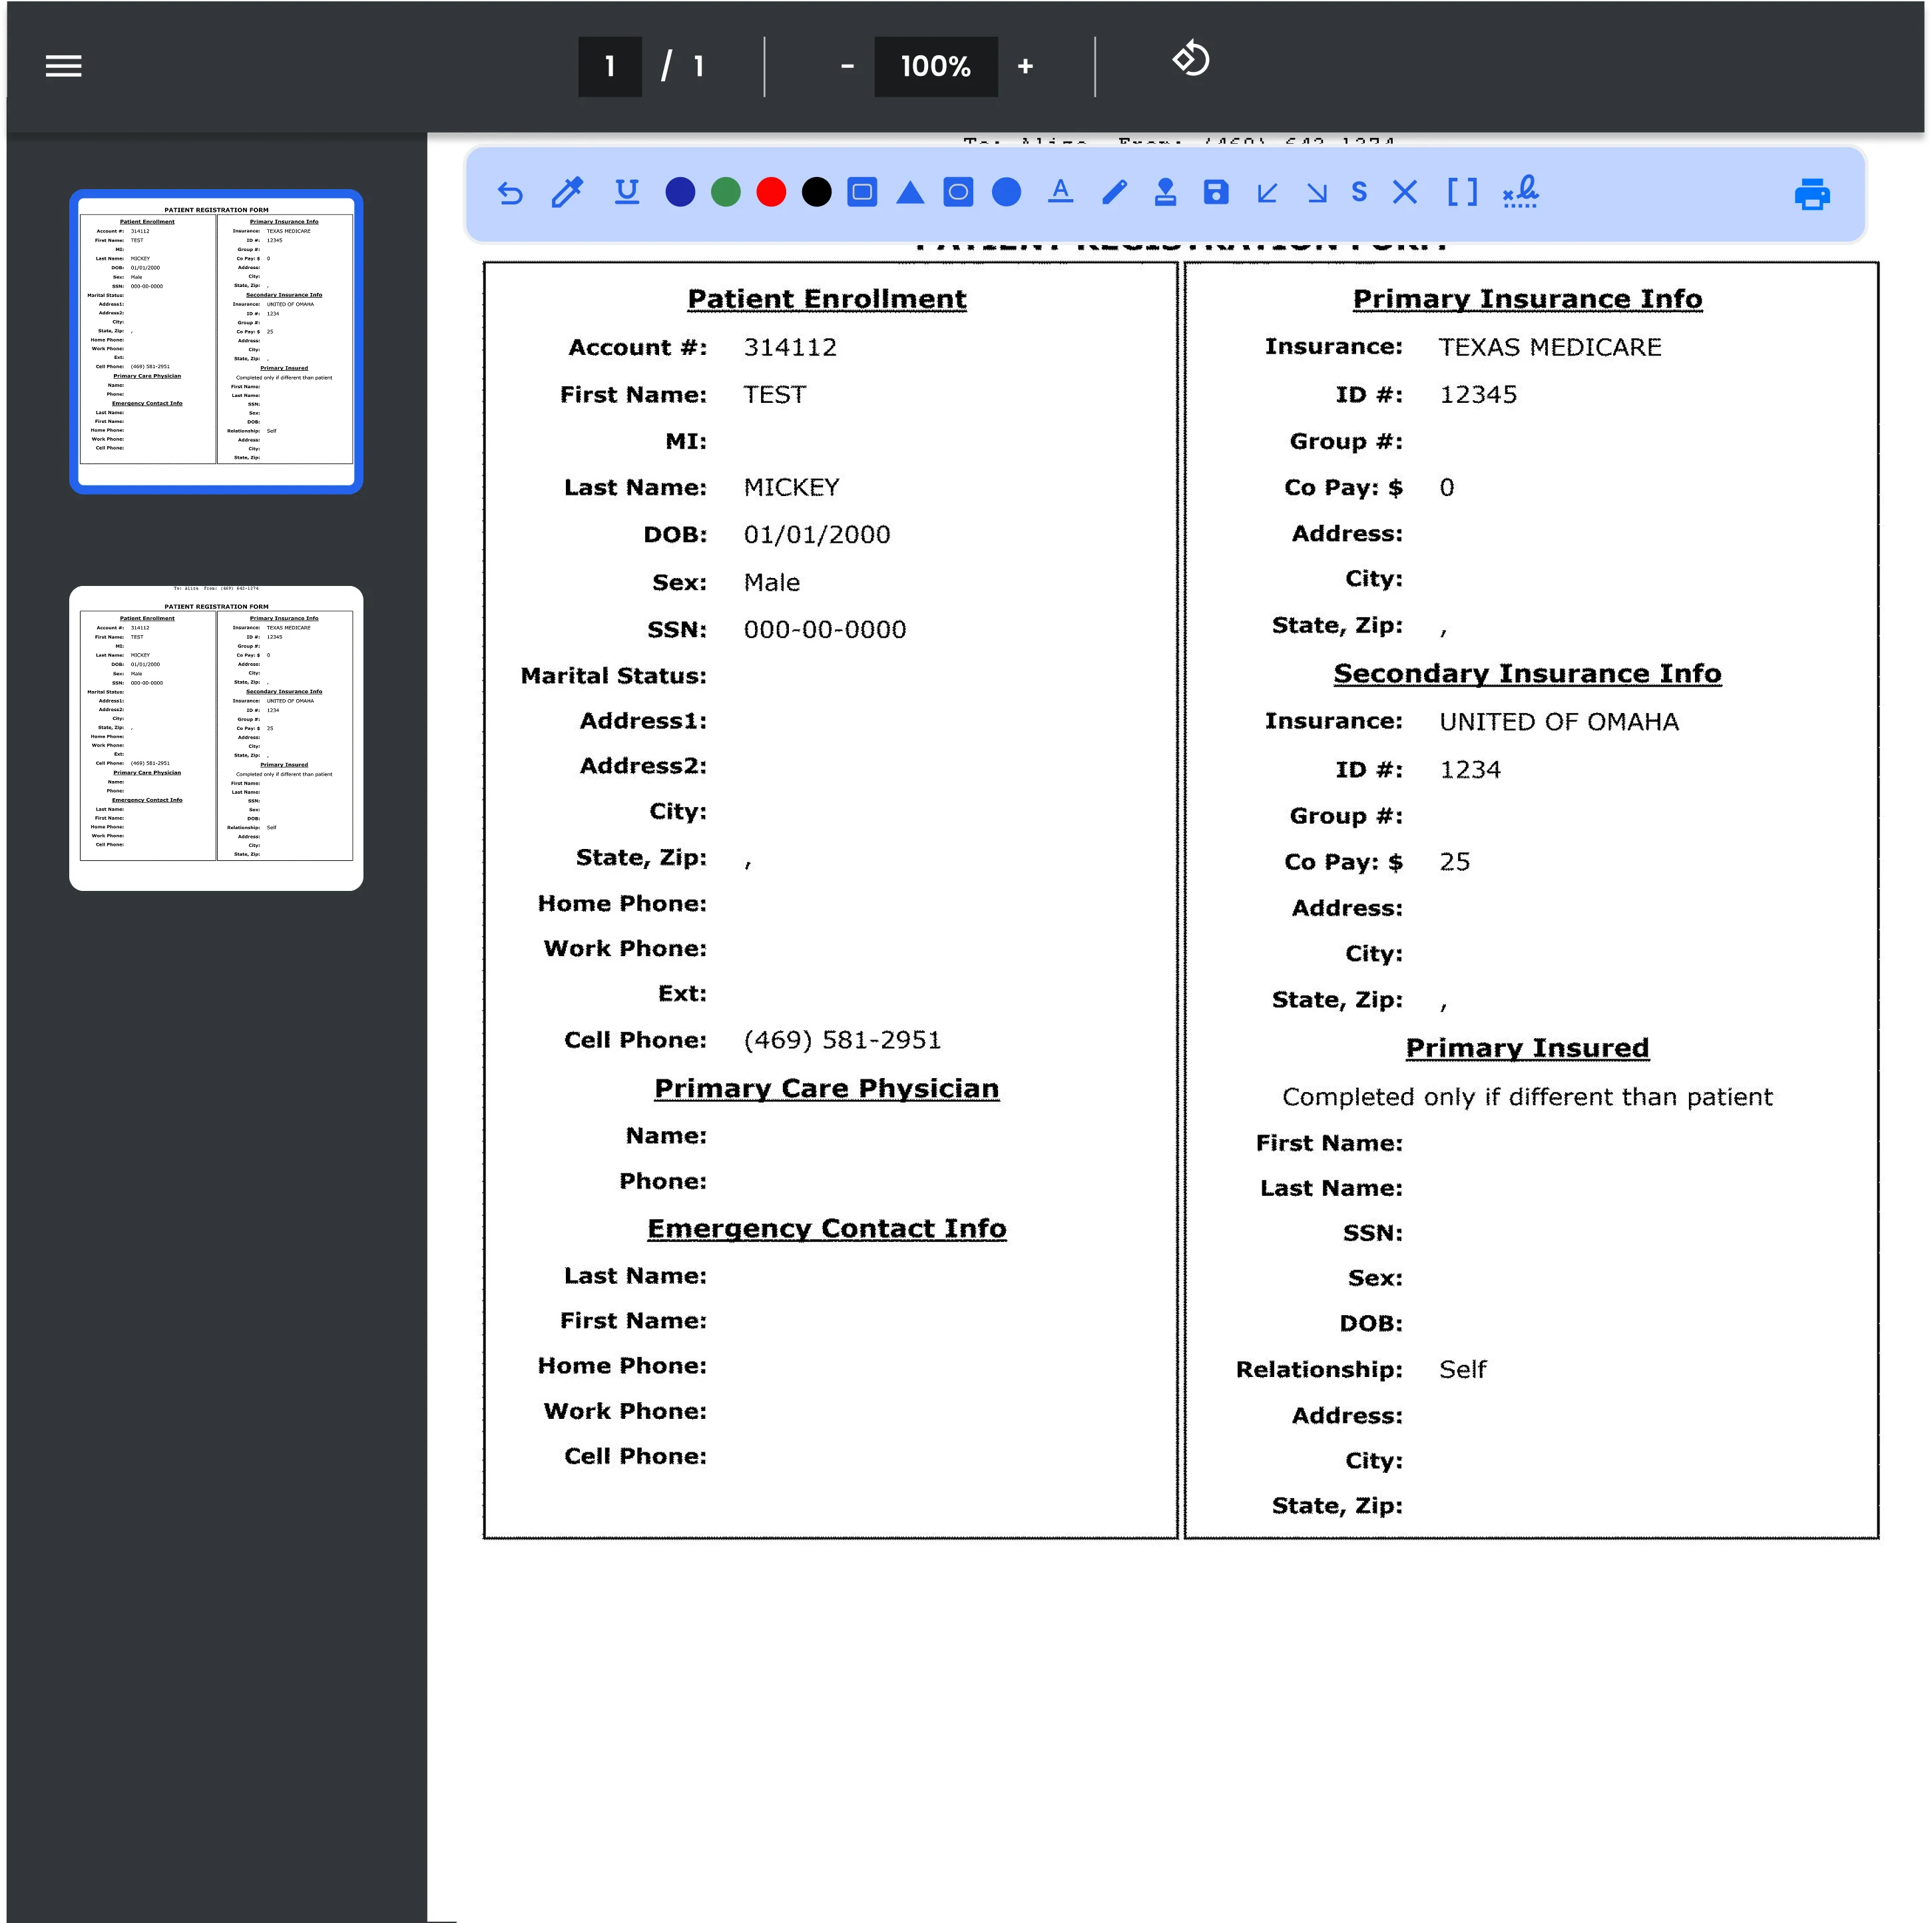
Task: Select the rectangle shape tool
Action: click(x=862, y=192)
